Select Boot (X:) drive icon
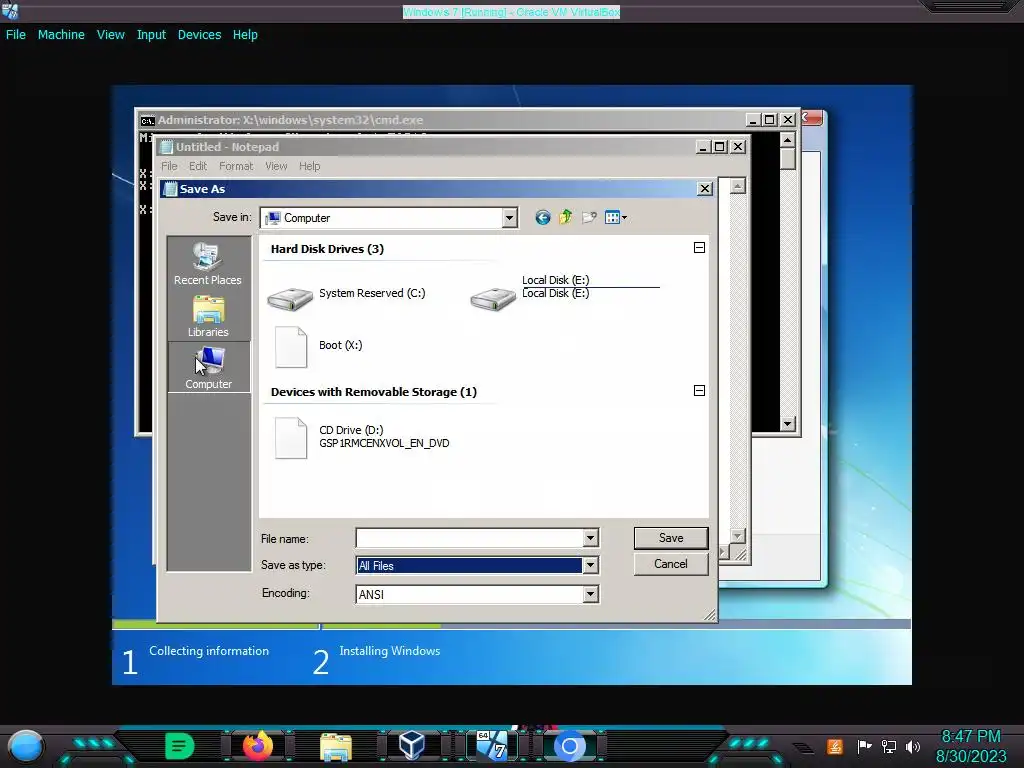This screenshot has width=1024, height=768. [x=291, y=347]
